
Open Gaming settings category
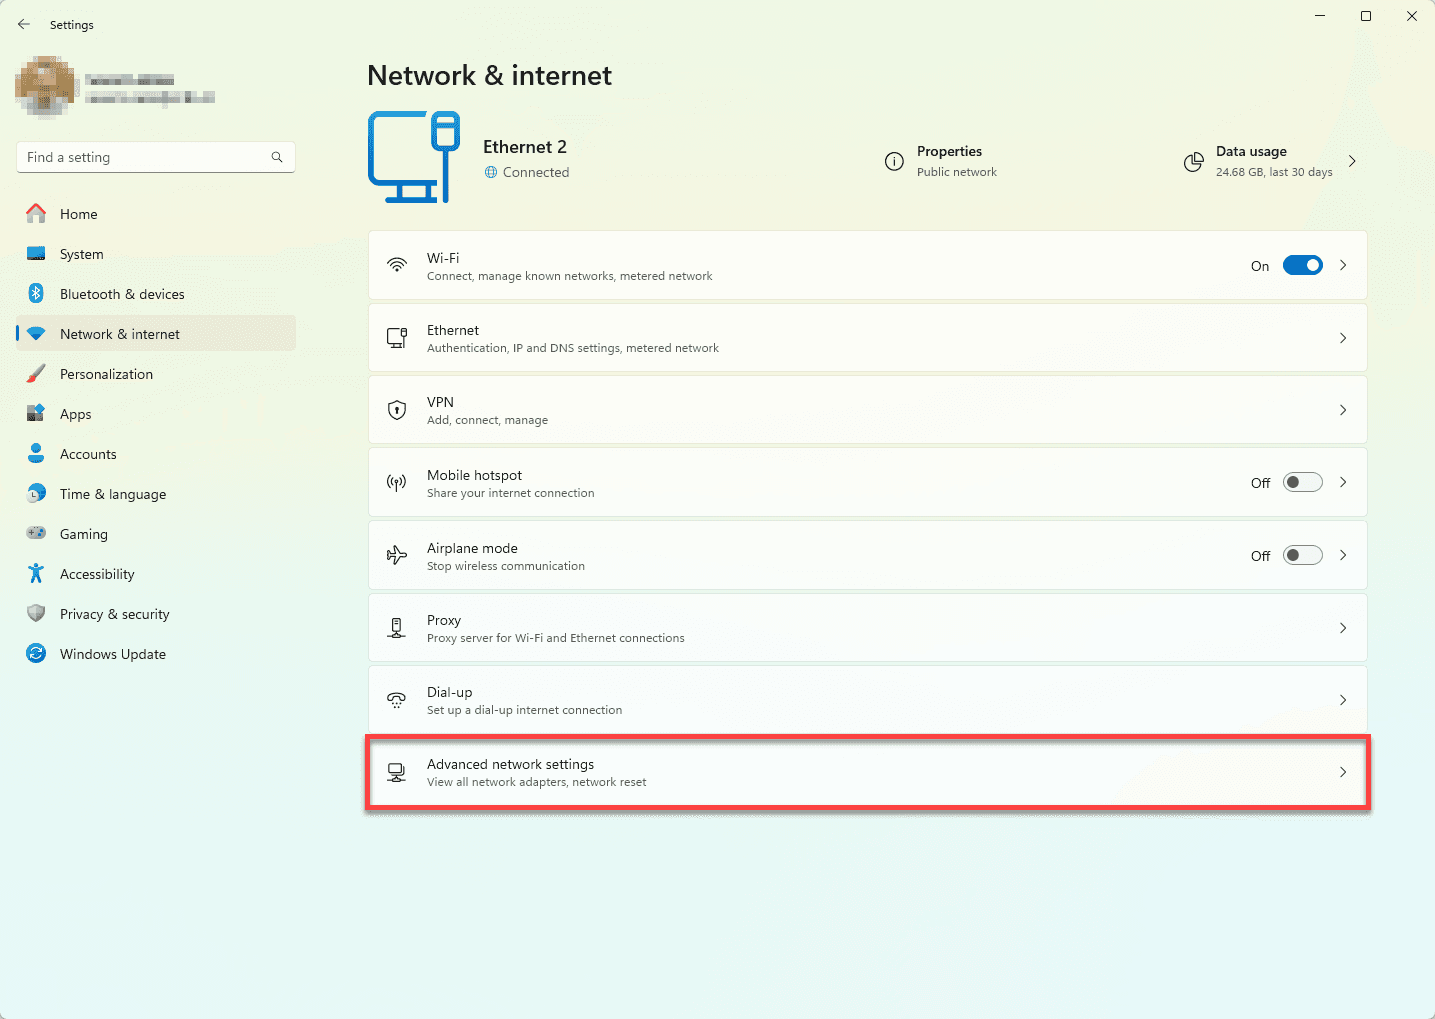click(156, 534)
